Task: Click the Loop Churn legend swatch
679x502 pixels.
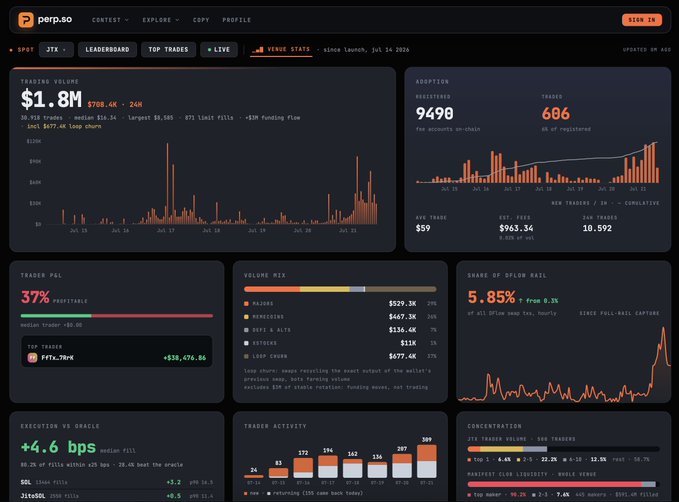Action: (246, 356)
